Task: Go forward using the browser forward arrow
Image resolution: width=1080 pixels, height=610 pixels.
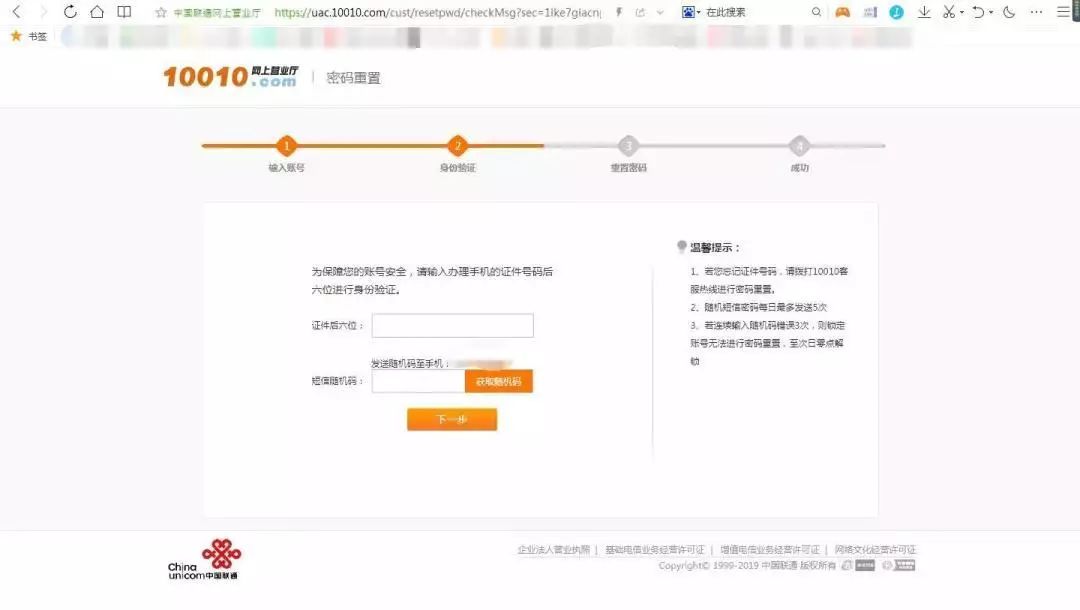Action: pos(43,12)
